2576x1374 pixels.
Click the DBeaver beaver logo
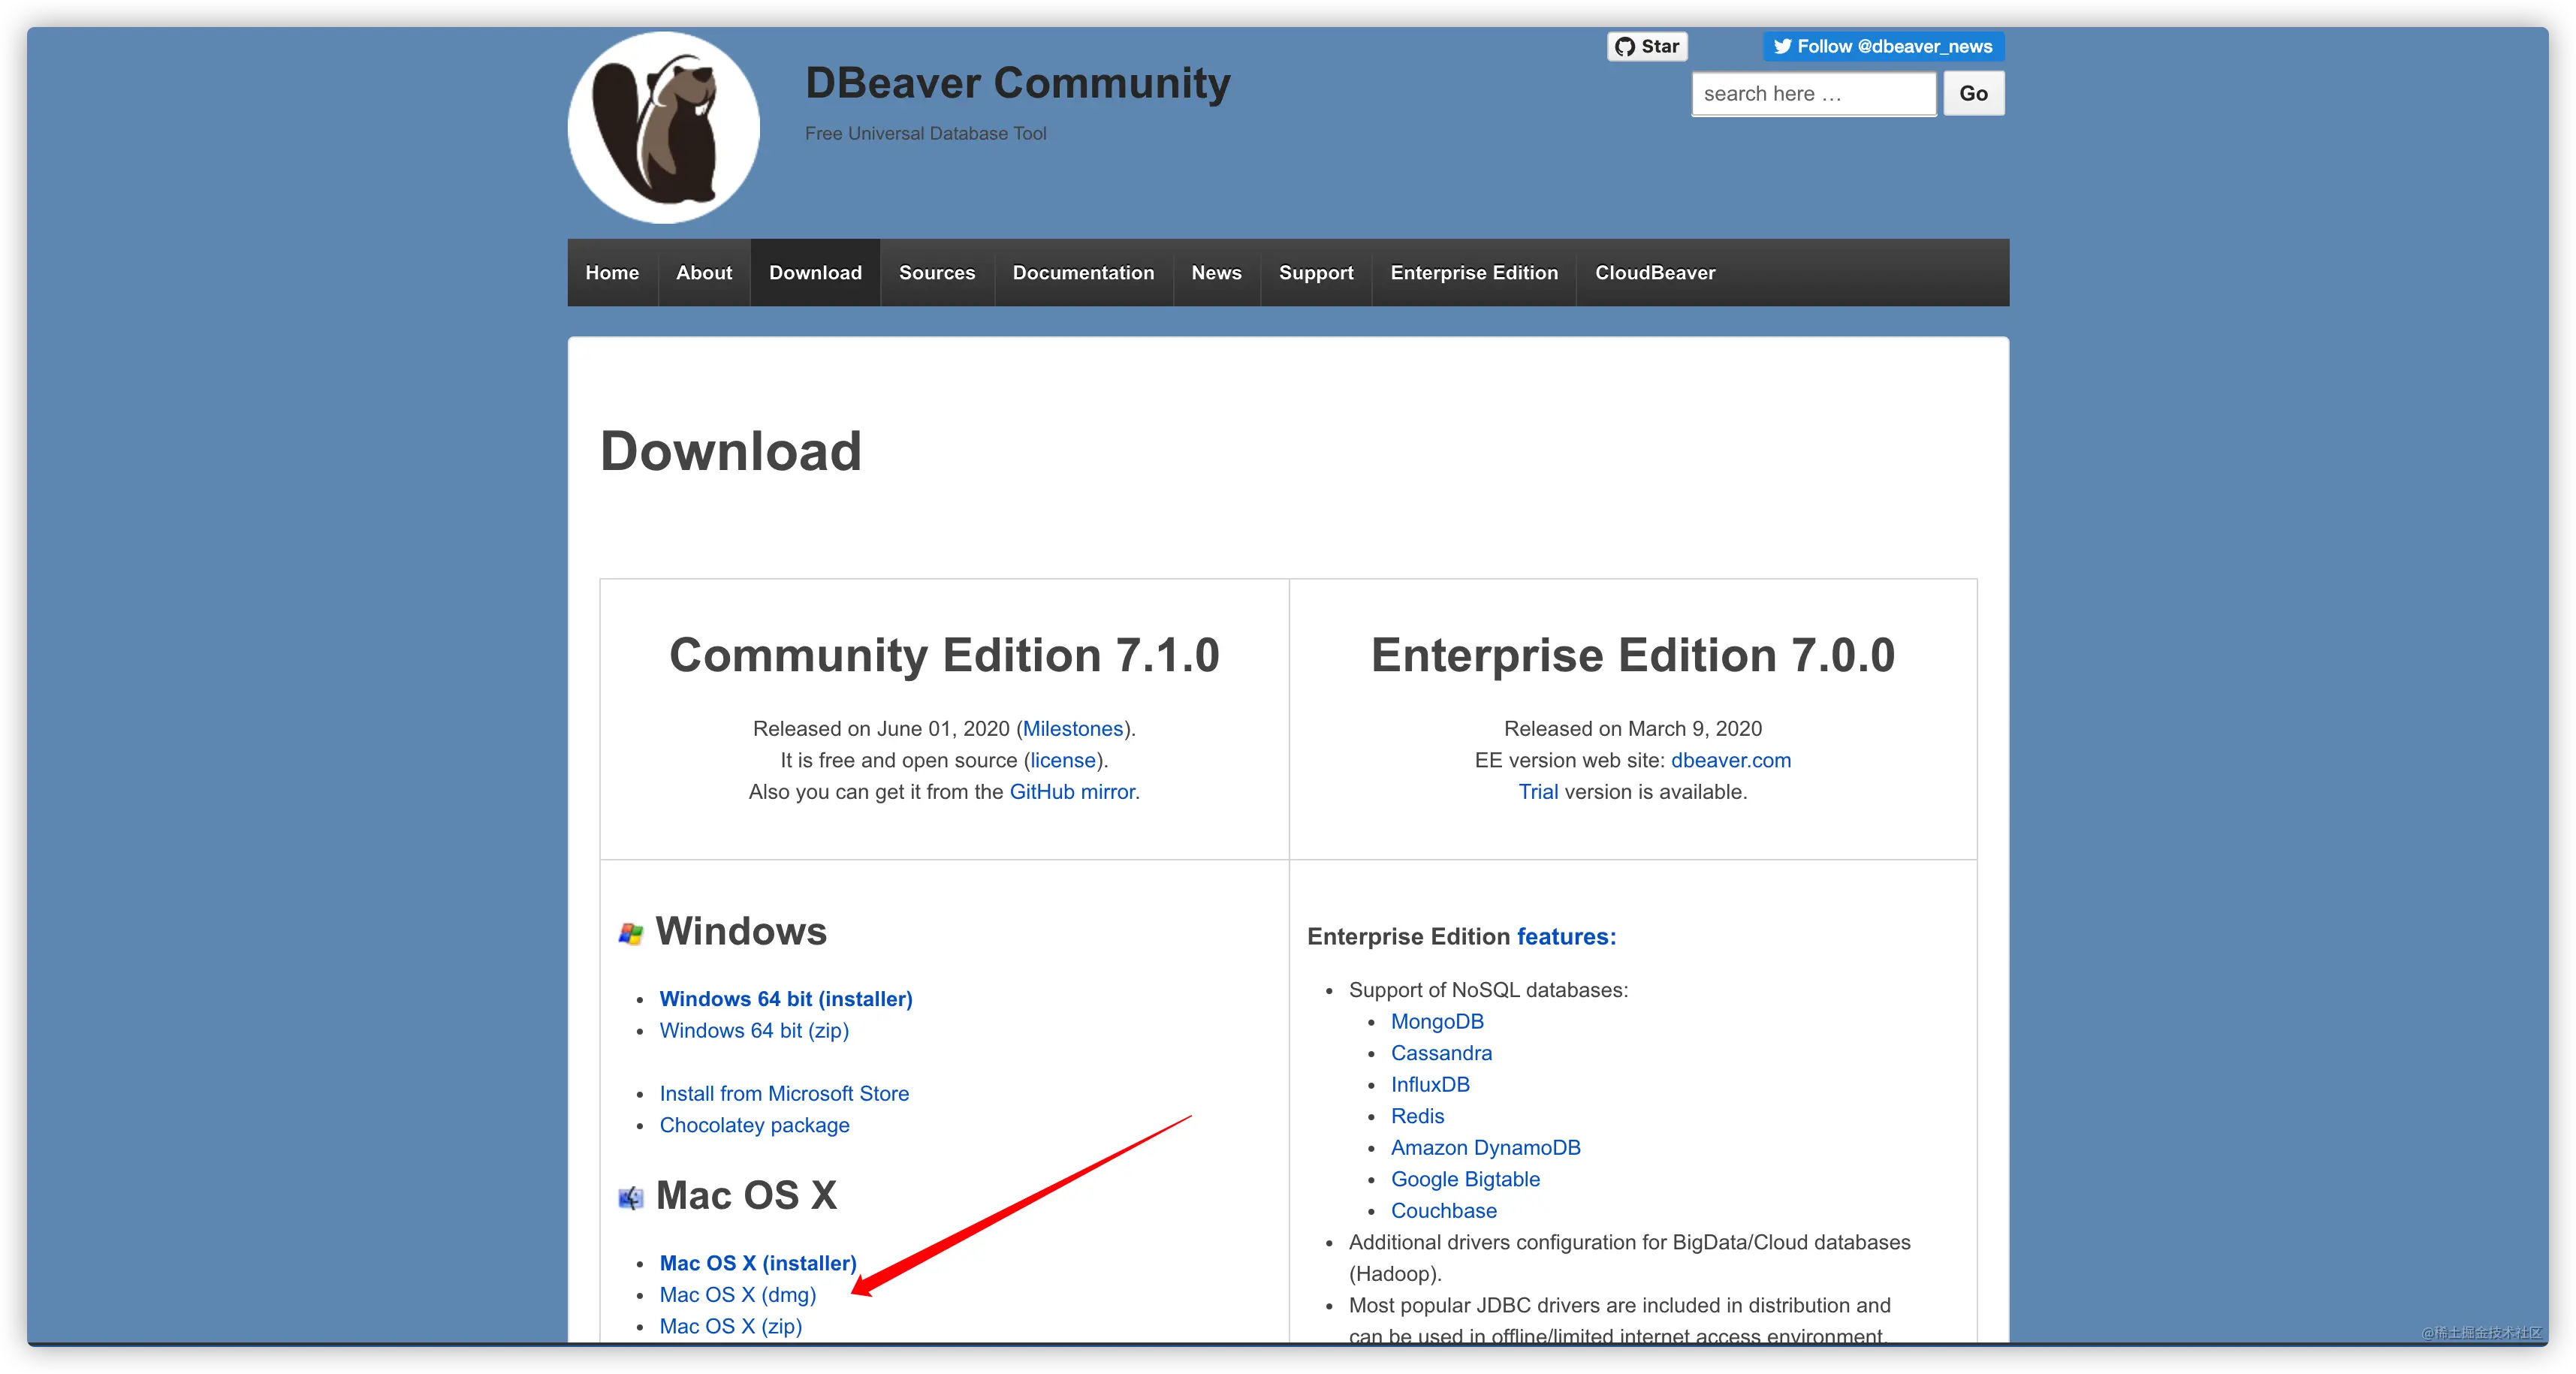pos(664,127)
